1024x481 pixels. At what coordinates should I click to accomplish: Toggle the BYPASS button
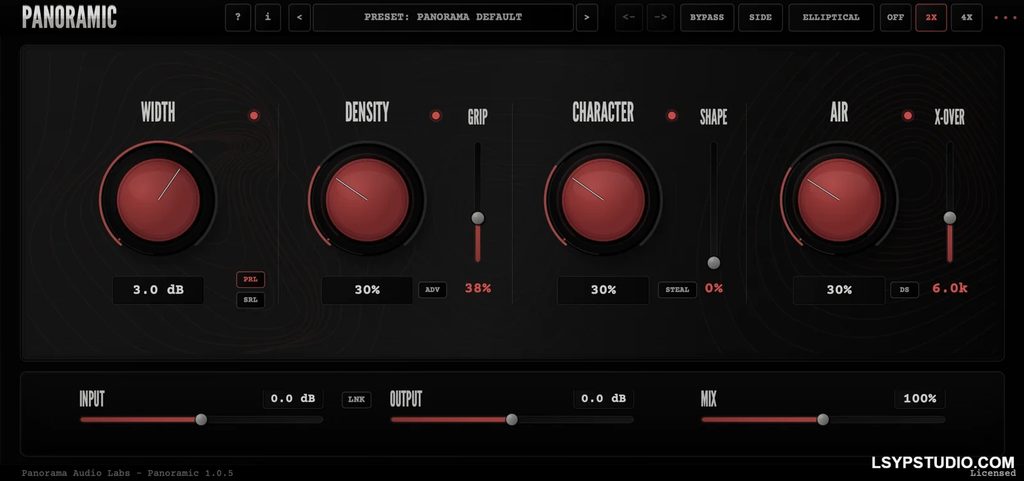[x=707, y=18]
